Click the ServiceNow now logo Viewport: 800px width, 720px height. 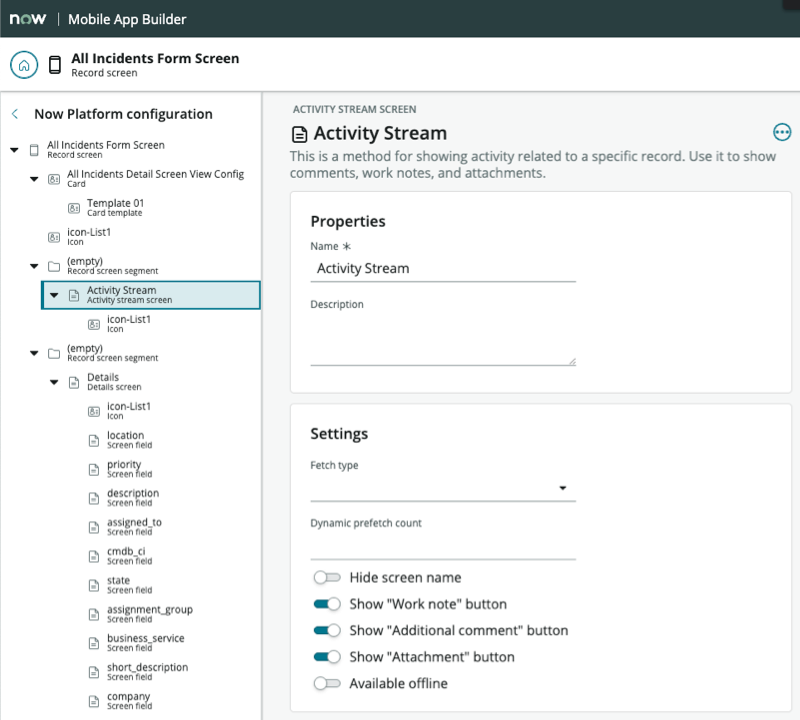(x=28, y=19)
